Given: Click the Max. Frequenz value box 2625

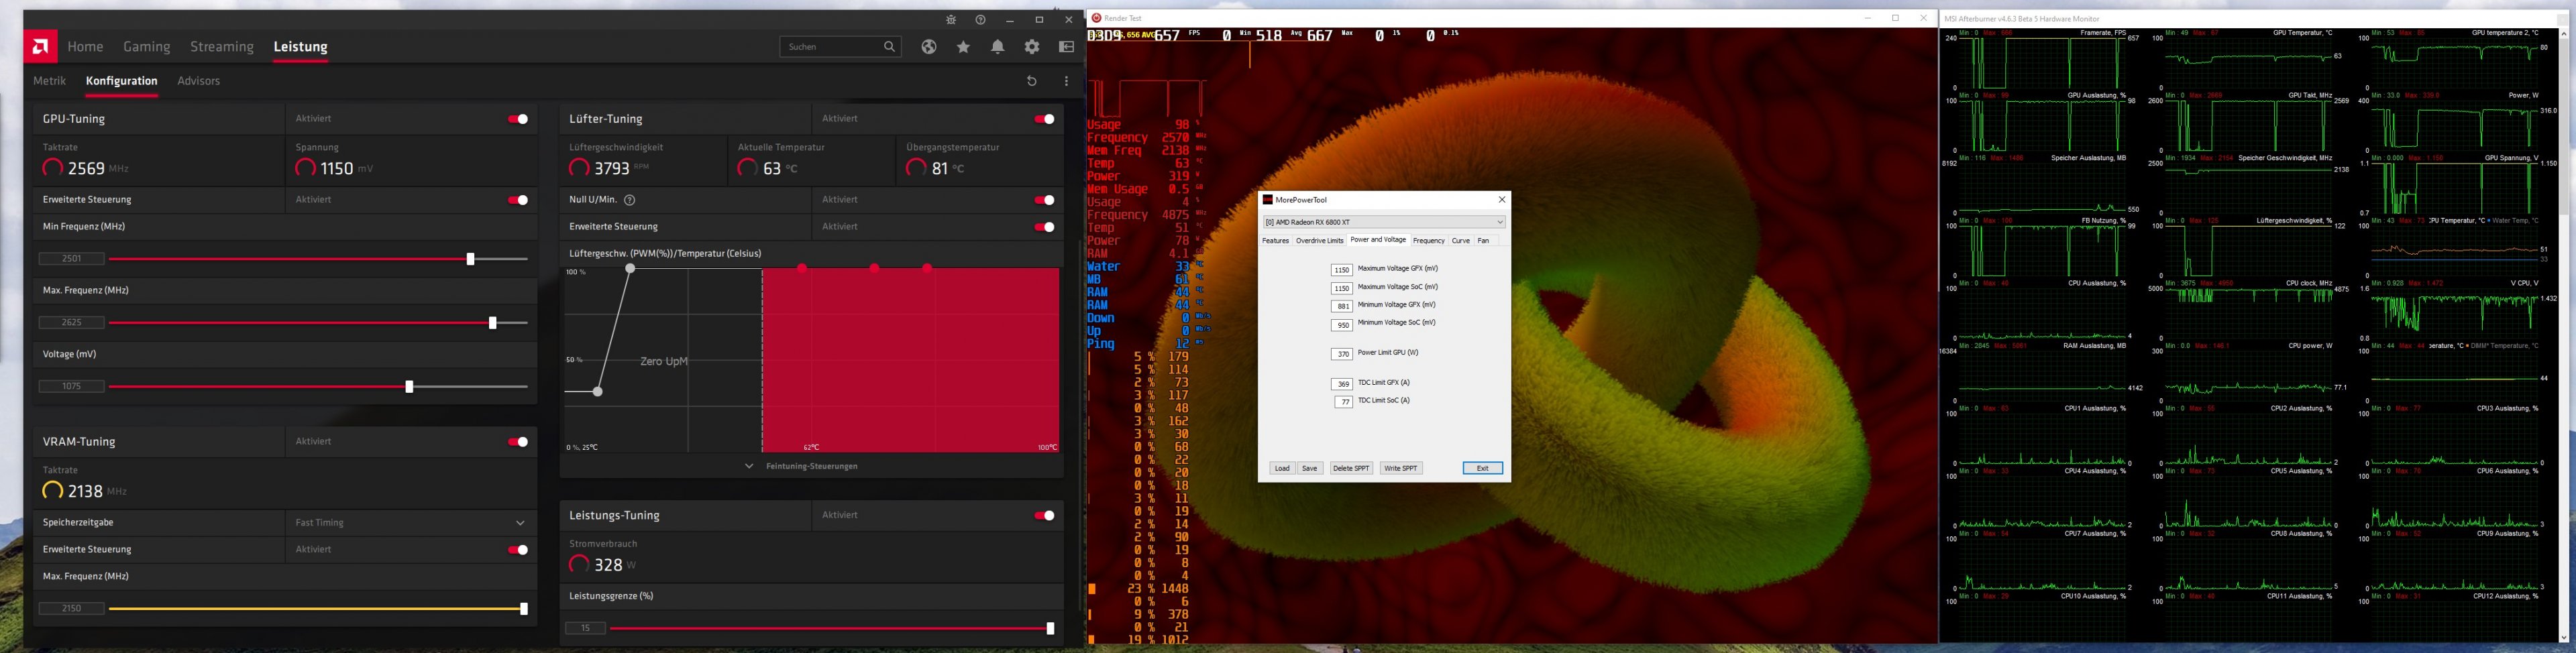Looking at the screenshot, I should pos(71,323).
